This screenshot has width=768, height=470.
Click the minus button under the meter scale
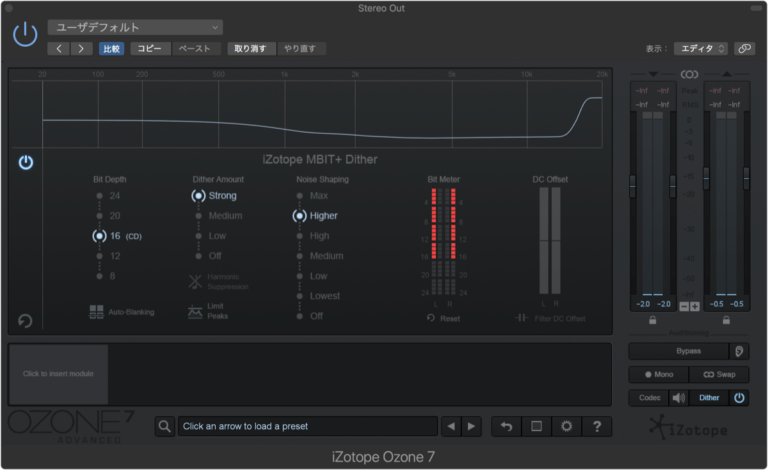[x=684, y=306]
